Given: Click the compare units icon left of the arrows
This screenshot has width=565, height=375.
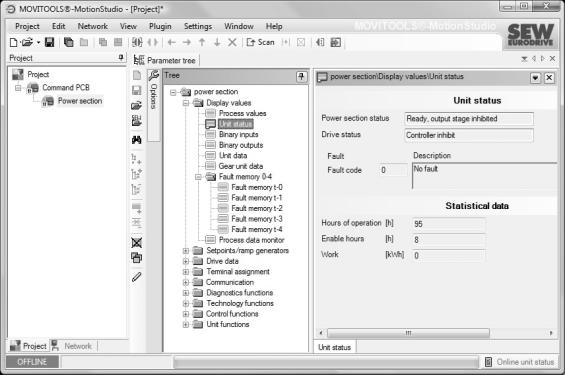Looking at the screenshot, I should 137,43.
